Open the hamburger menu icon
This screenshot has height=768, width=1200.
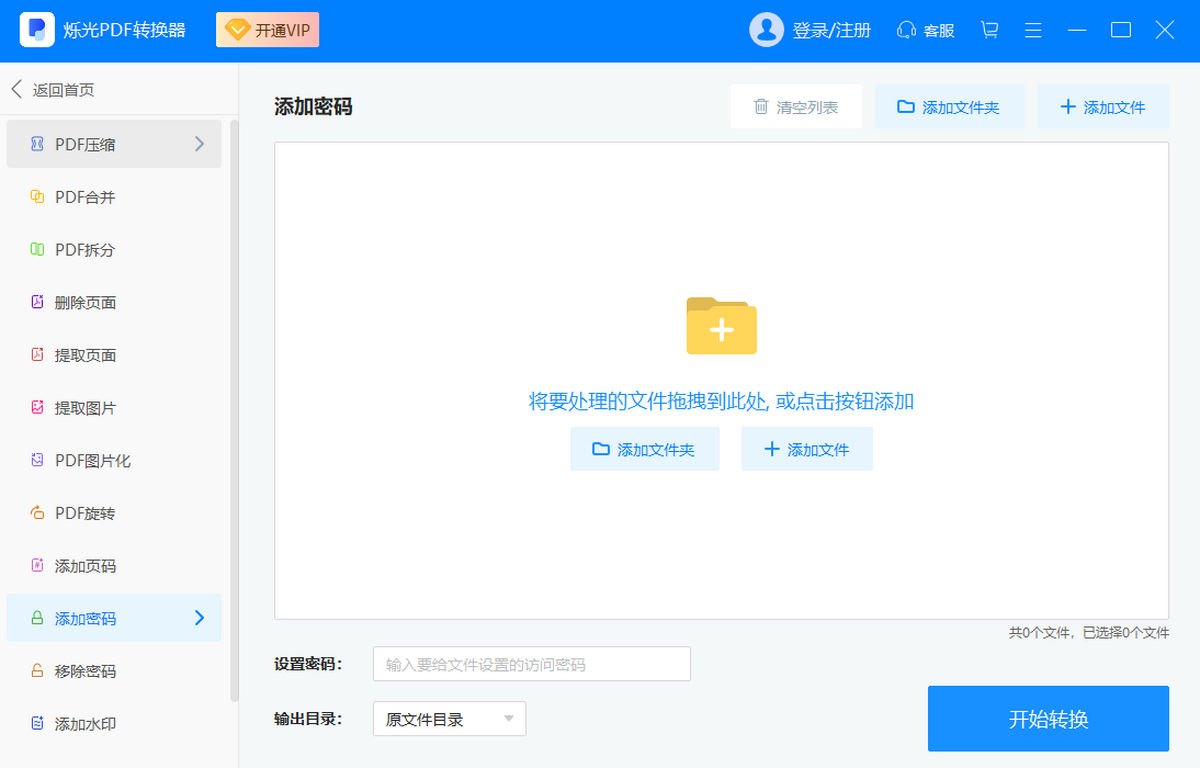(x=1033, y=30)
